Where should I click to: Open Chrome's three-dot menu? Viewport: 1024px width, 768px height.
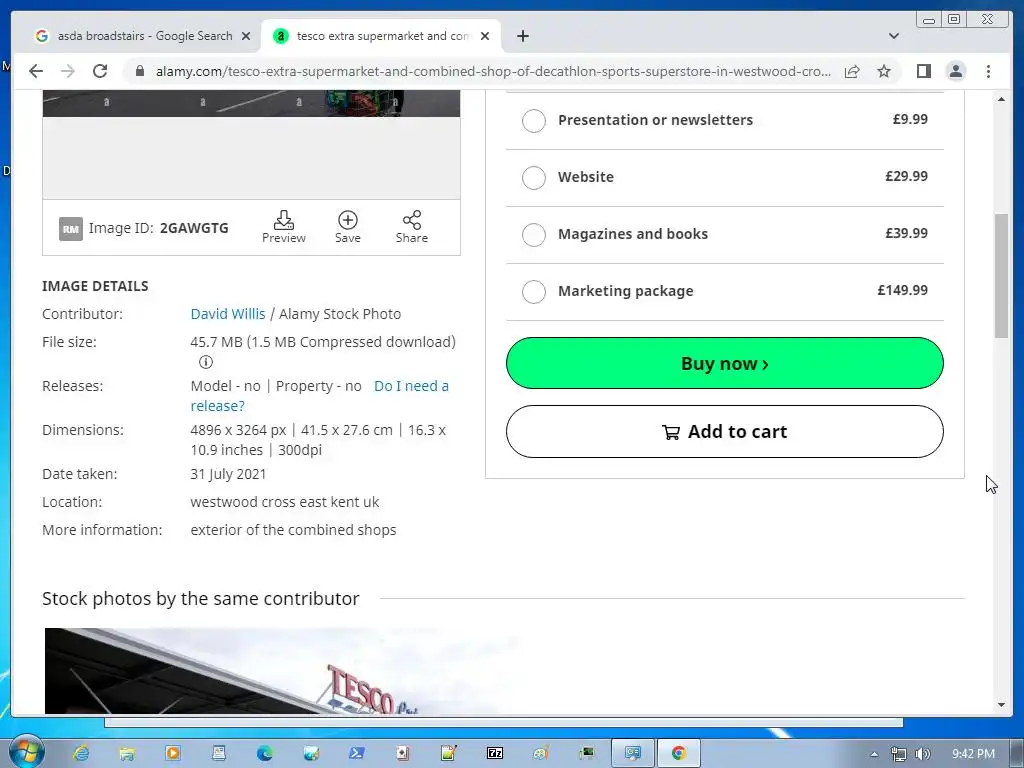[x=988, y=71]
